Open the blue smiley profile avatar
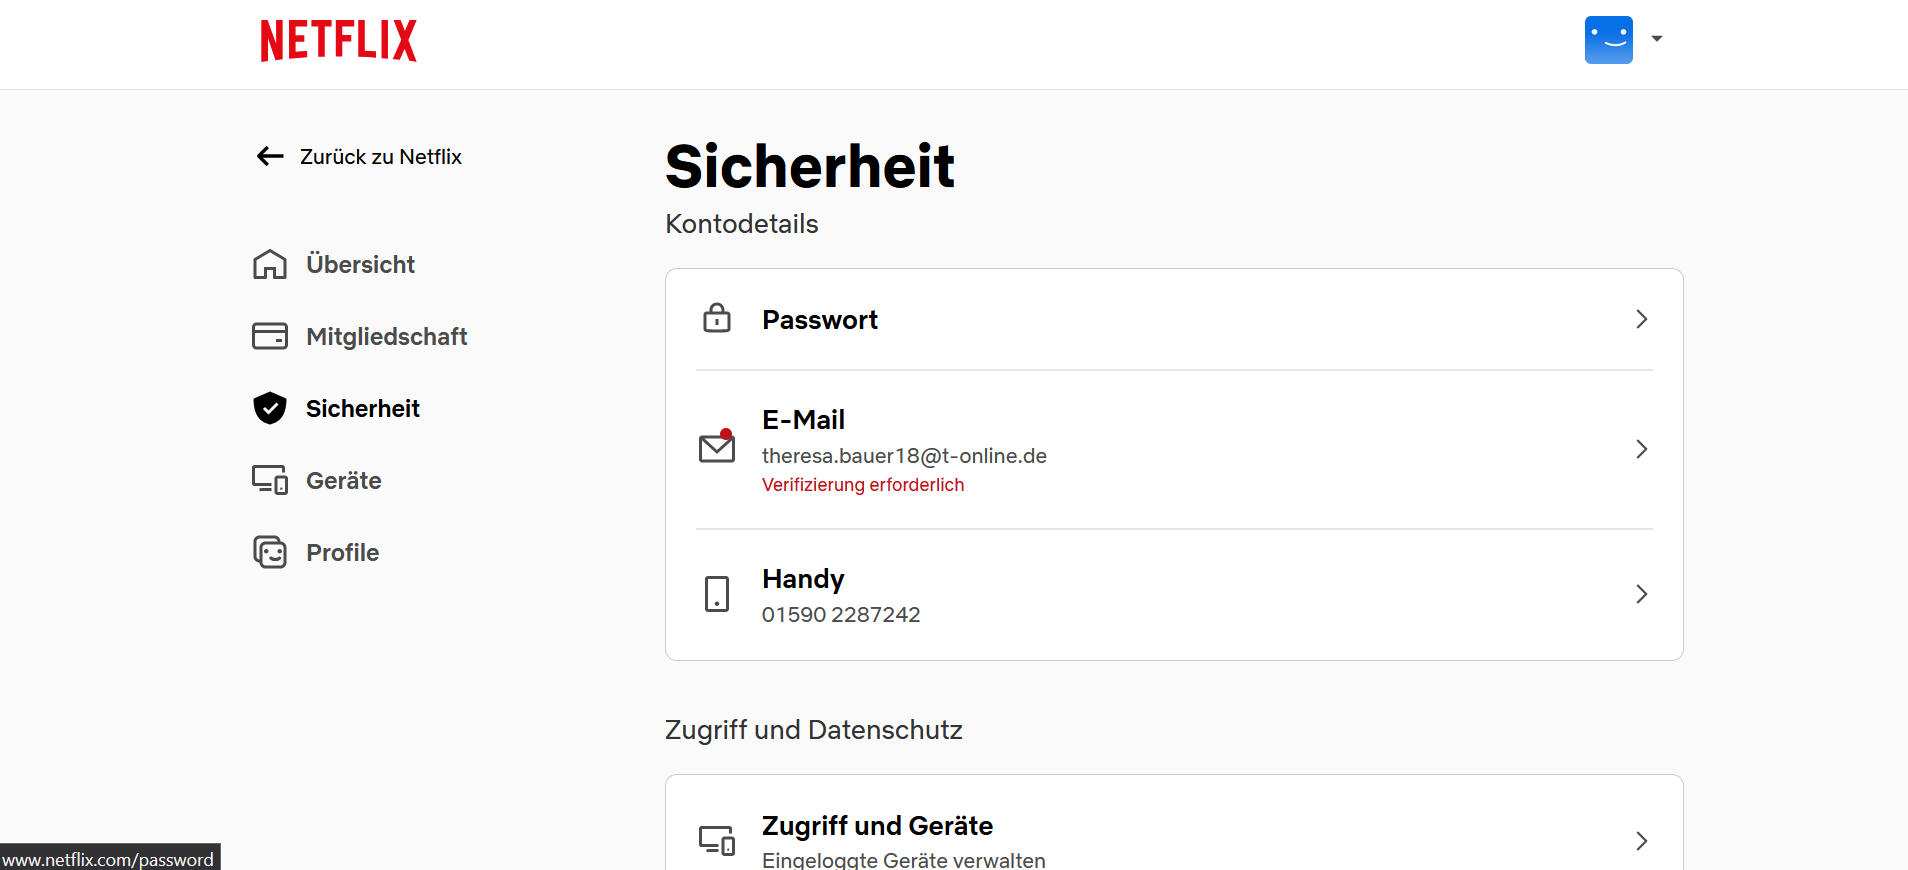 1608,40
